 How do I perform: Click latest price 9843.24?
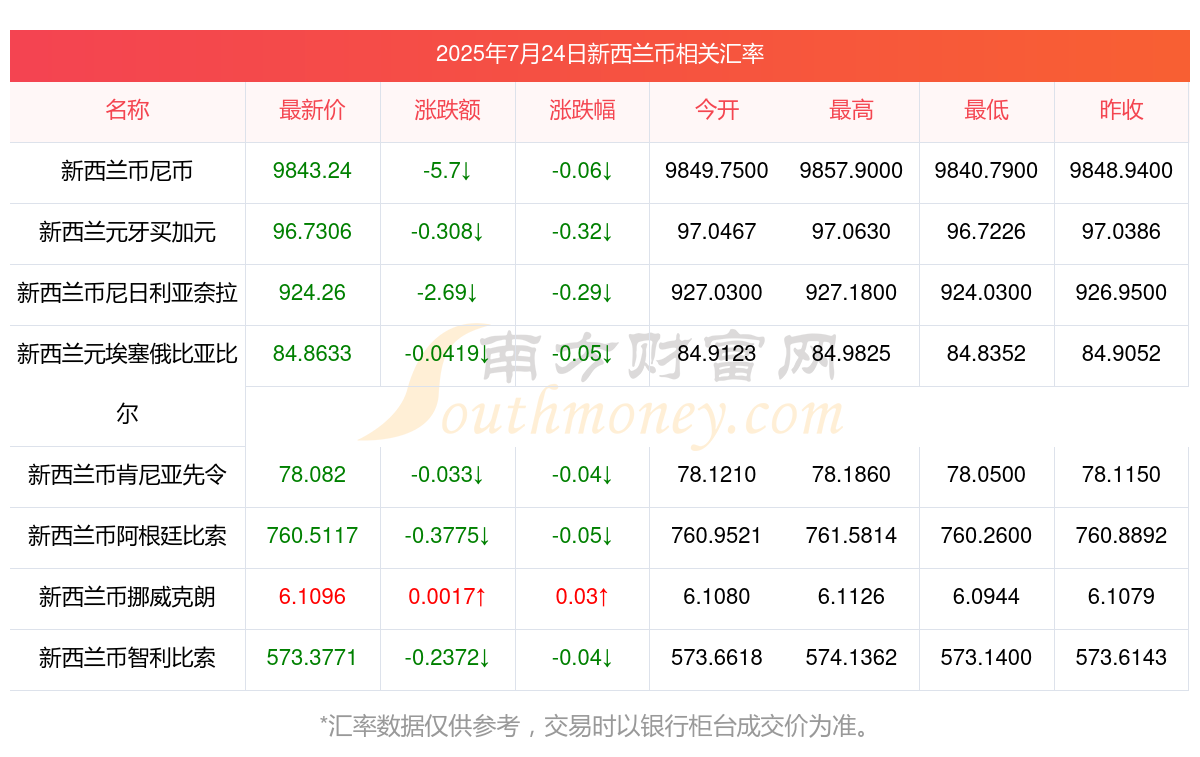pyautogui.click(x=312, y=171)
